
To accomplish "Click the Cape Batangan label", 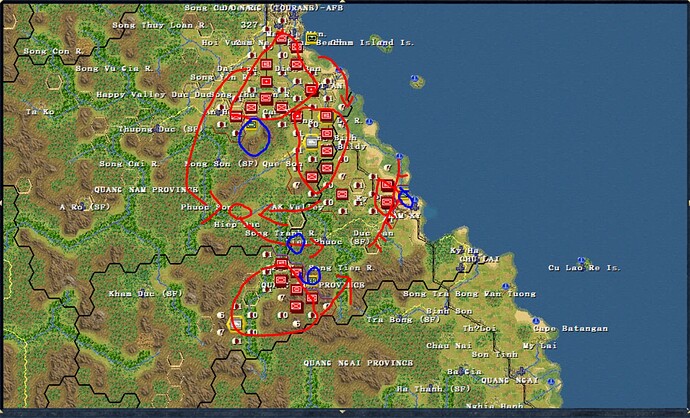I will pos(571,328).
